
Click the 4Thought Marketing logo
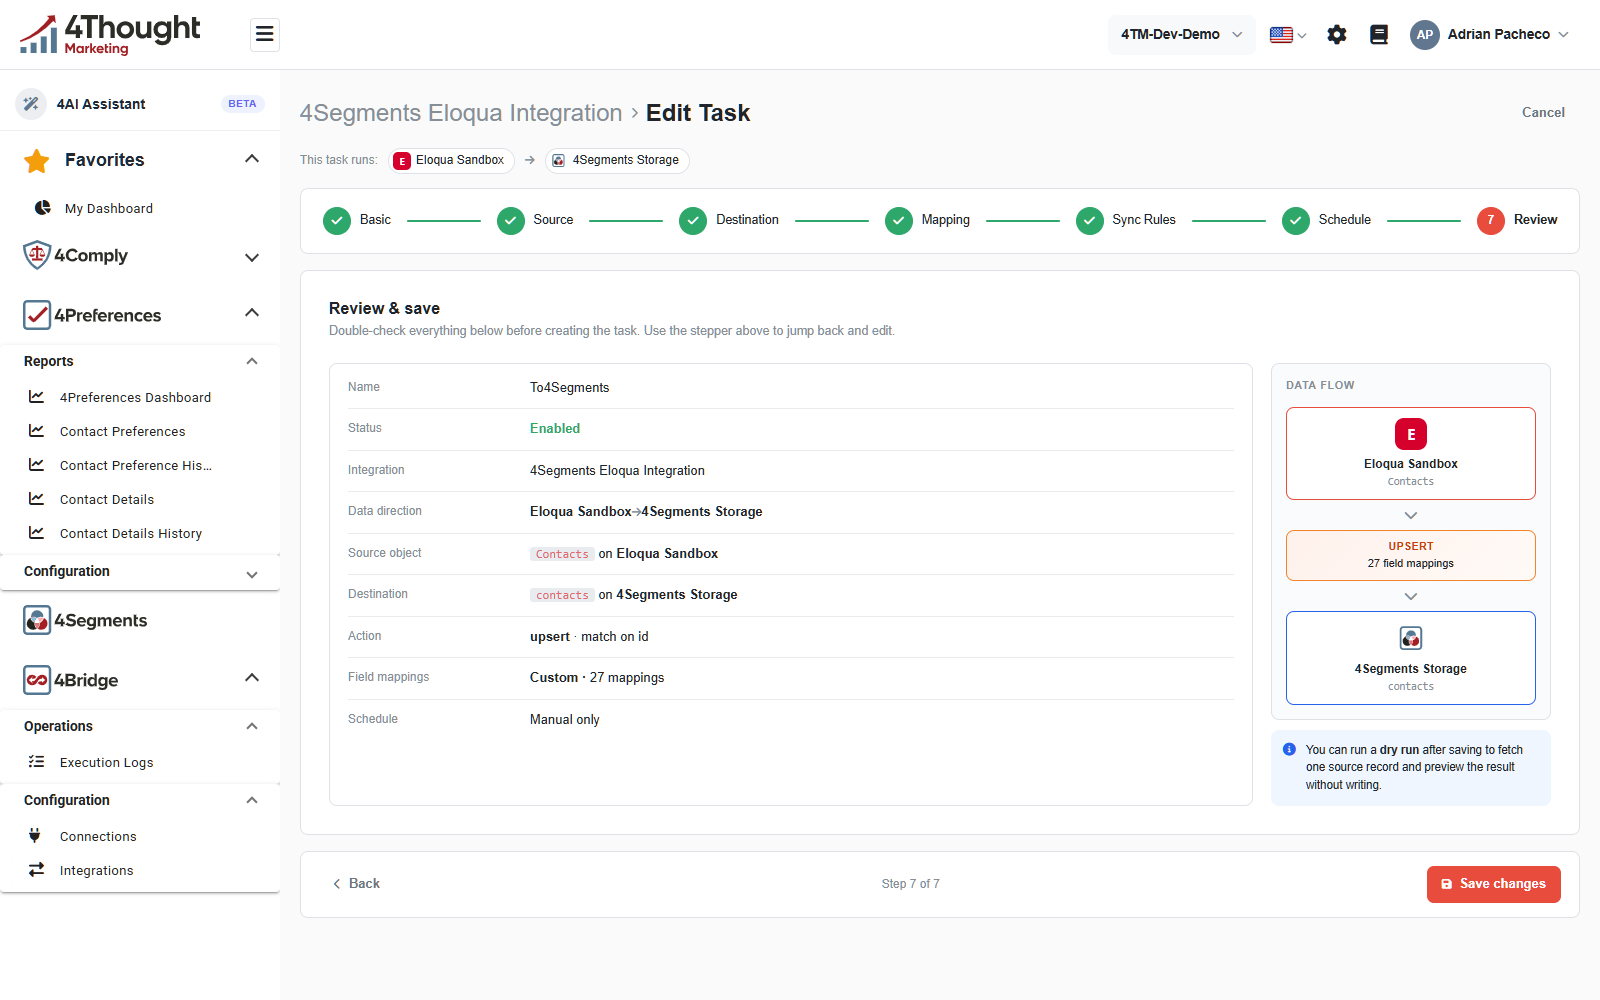110,35
